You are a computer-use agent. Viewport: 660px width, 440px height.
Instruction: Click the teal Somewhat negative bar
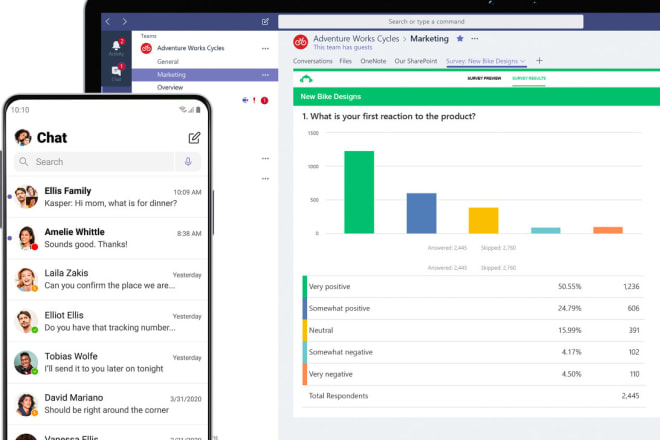click(x=546, y=230)
